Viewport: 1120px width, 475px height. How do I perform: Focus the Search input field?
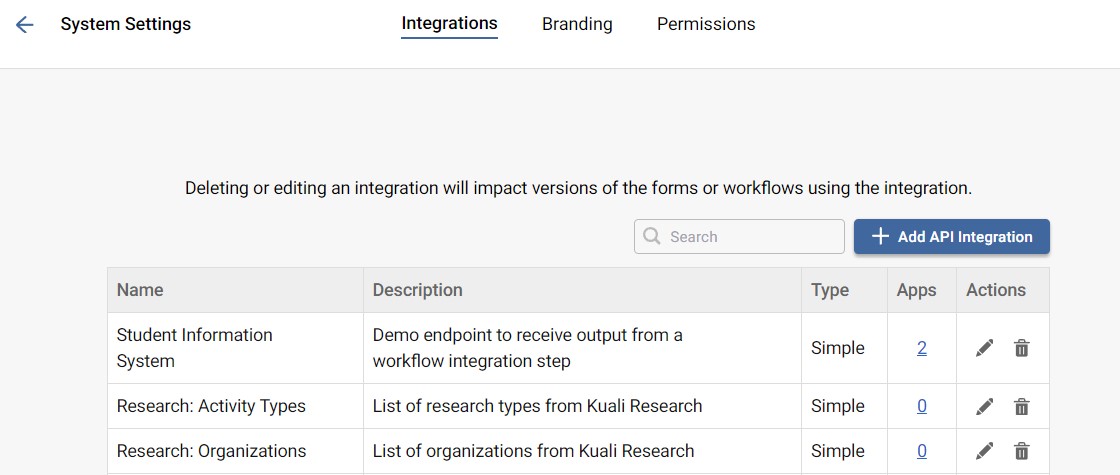tap(750, 237)
